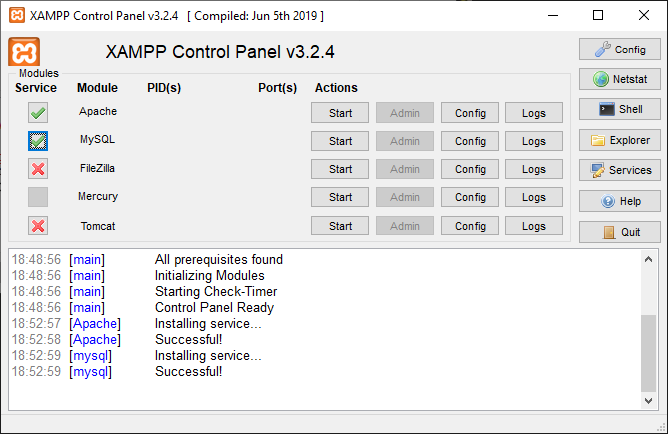Click the greyed-out Mercury Admin button

[405, 197]
